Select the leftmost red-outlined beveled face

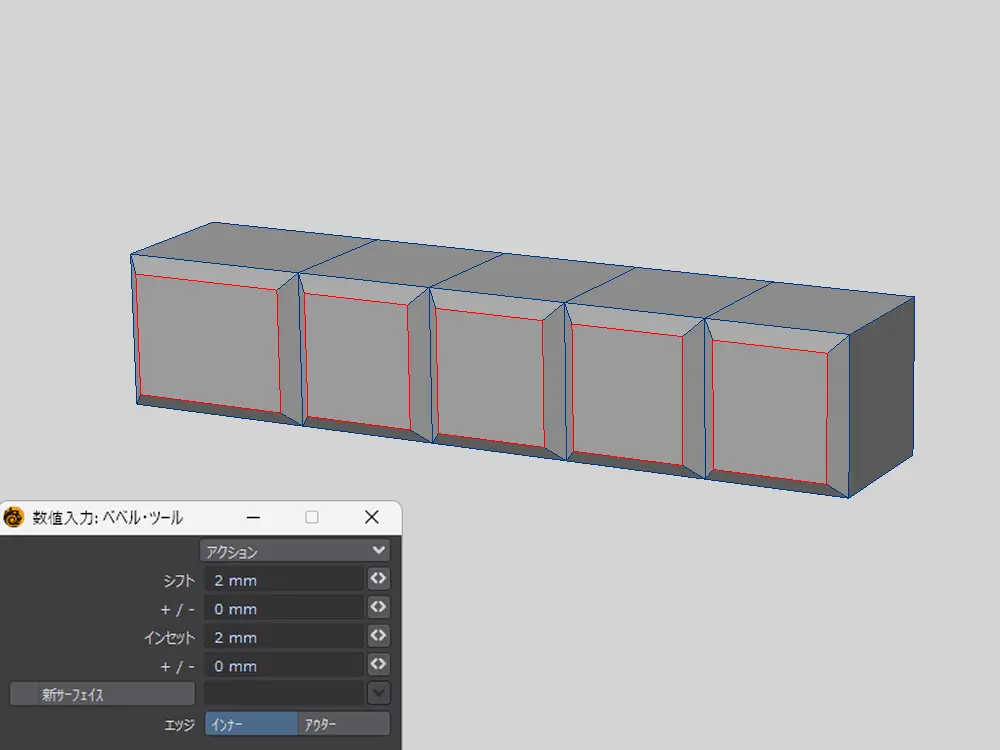pyautogui.click(x=208, y=343)
